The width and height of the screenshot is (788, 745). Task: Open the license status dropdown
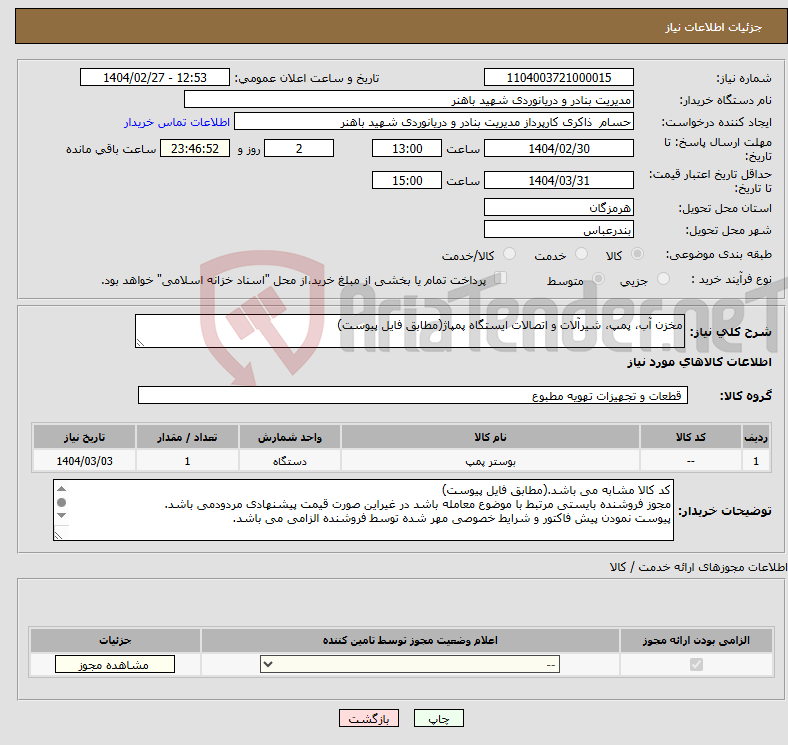pyautogui.click(x=410, y=665)
